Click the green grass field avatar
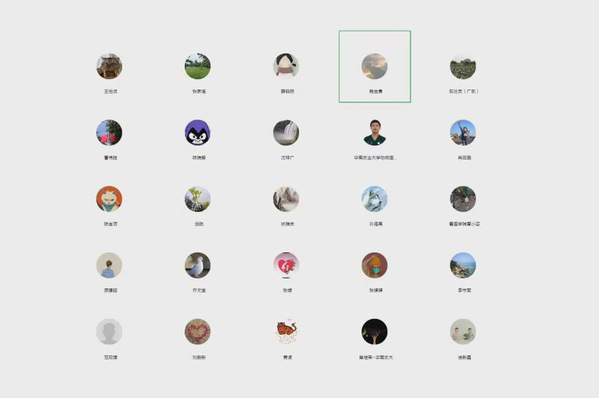 coord(198,66)
